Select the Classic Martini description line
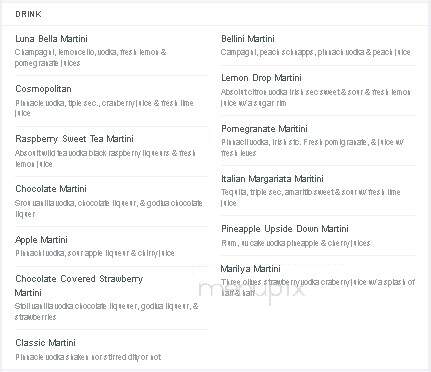The width and height of the screenshot is (431, 372). (x=88, y=357)
